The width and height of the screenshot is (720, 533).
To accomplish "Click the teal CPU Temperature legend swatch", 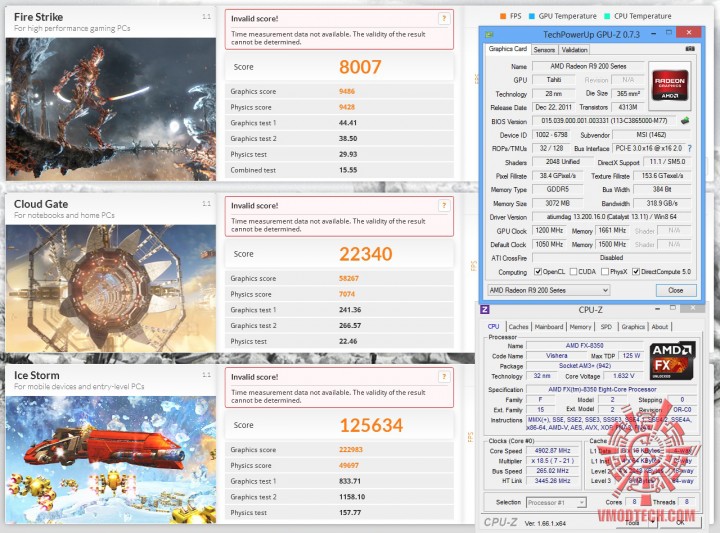I will (x=607, y=16).
